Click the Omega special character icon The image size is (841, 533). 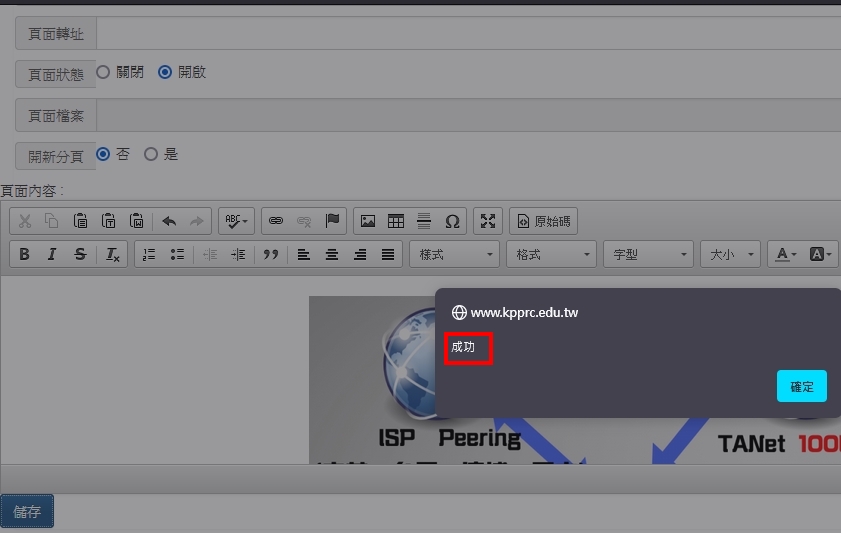tap(452, 221)
